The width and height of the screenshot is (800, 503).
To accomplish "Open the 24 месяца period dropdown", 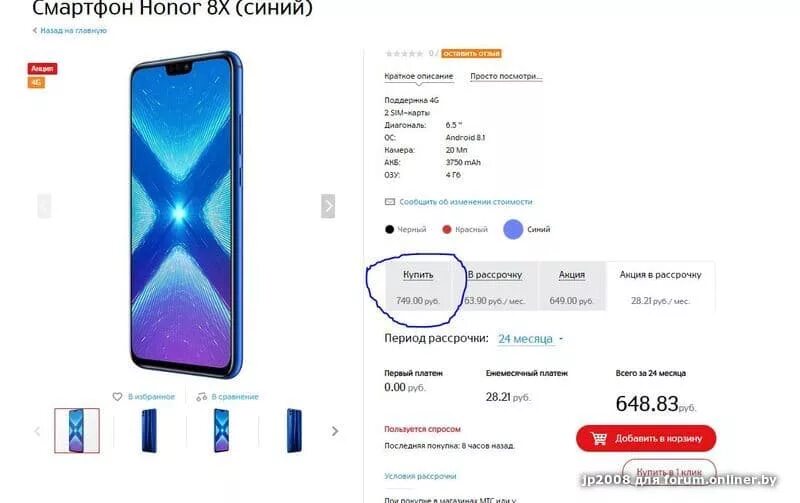I will 531,339.
